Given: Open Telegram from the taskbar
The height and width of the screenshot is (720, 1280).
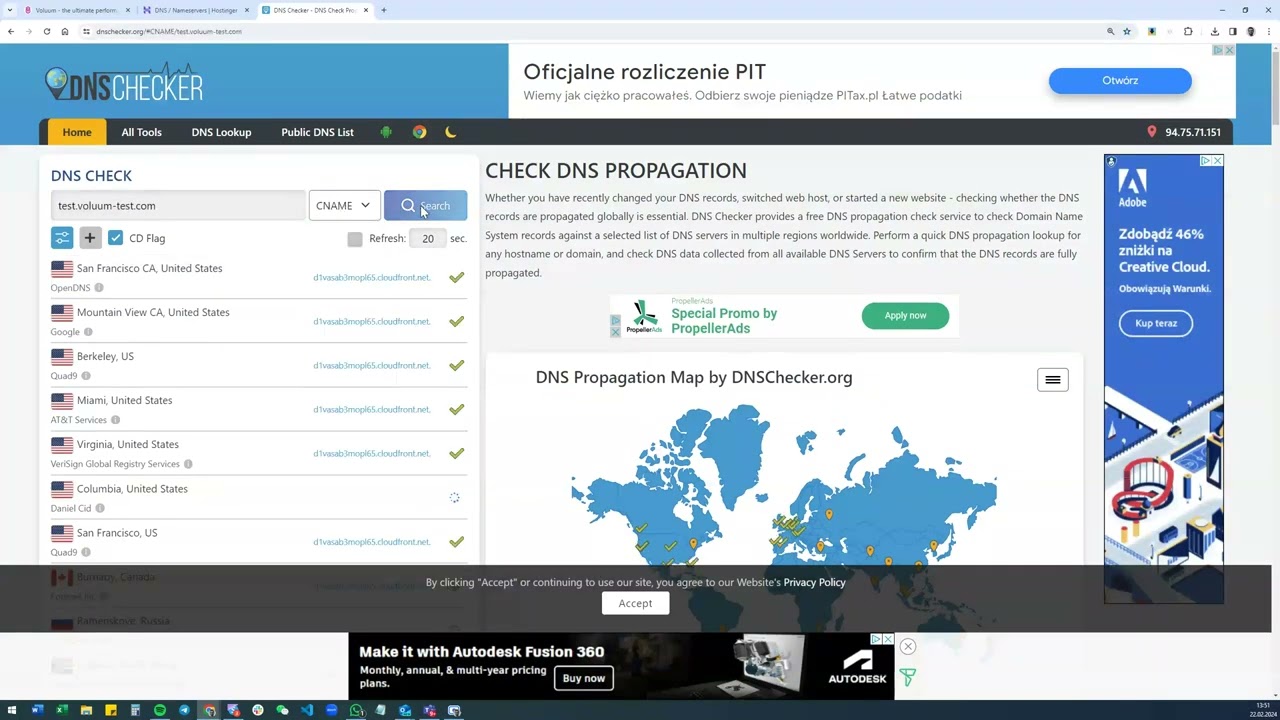Looking at the screenshot, I should 184,710.
